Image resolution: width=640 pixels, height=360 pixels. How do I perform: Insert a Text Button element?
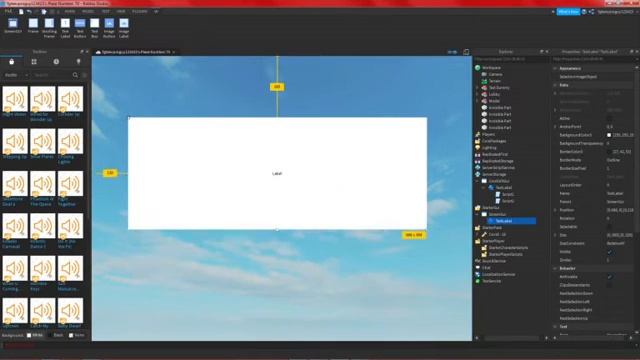[x=80, y=28]
